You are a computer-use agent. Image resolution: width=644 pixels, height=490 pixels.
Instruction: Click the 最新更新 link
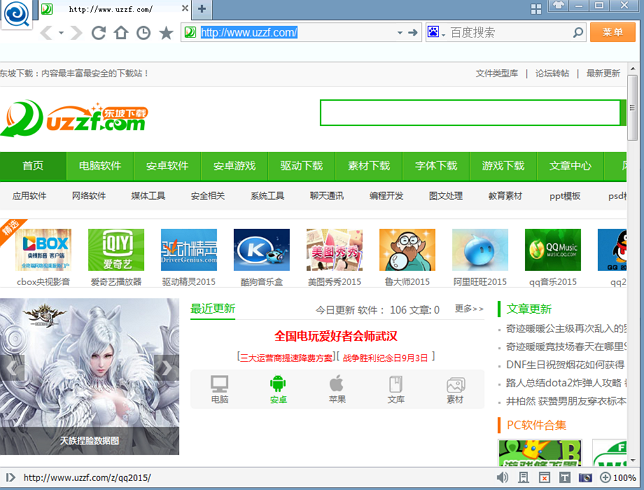tap(603, 73)
